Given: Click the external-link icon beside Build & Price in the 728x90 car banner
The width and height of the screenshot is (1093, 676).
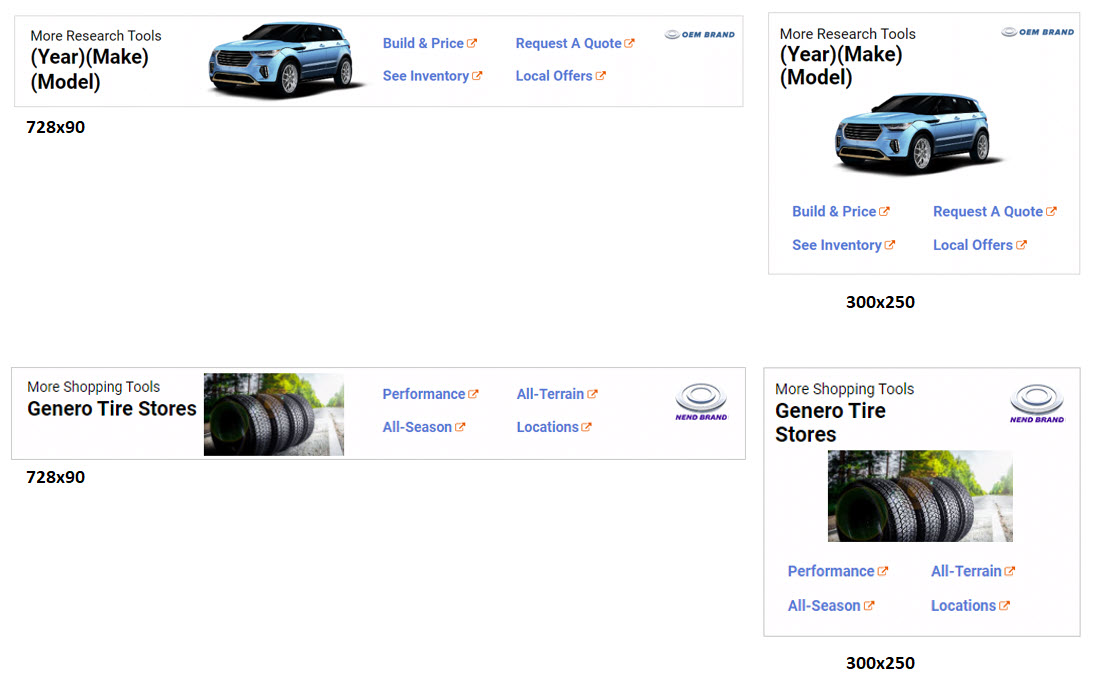Looking at the screenshot, I should pyautogui.click(x=472, y=43).
